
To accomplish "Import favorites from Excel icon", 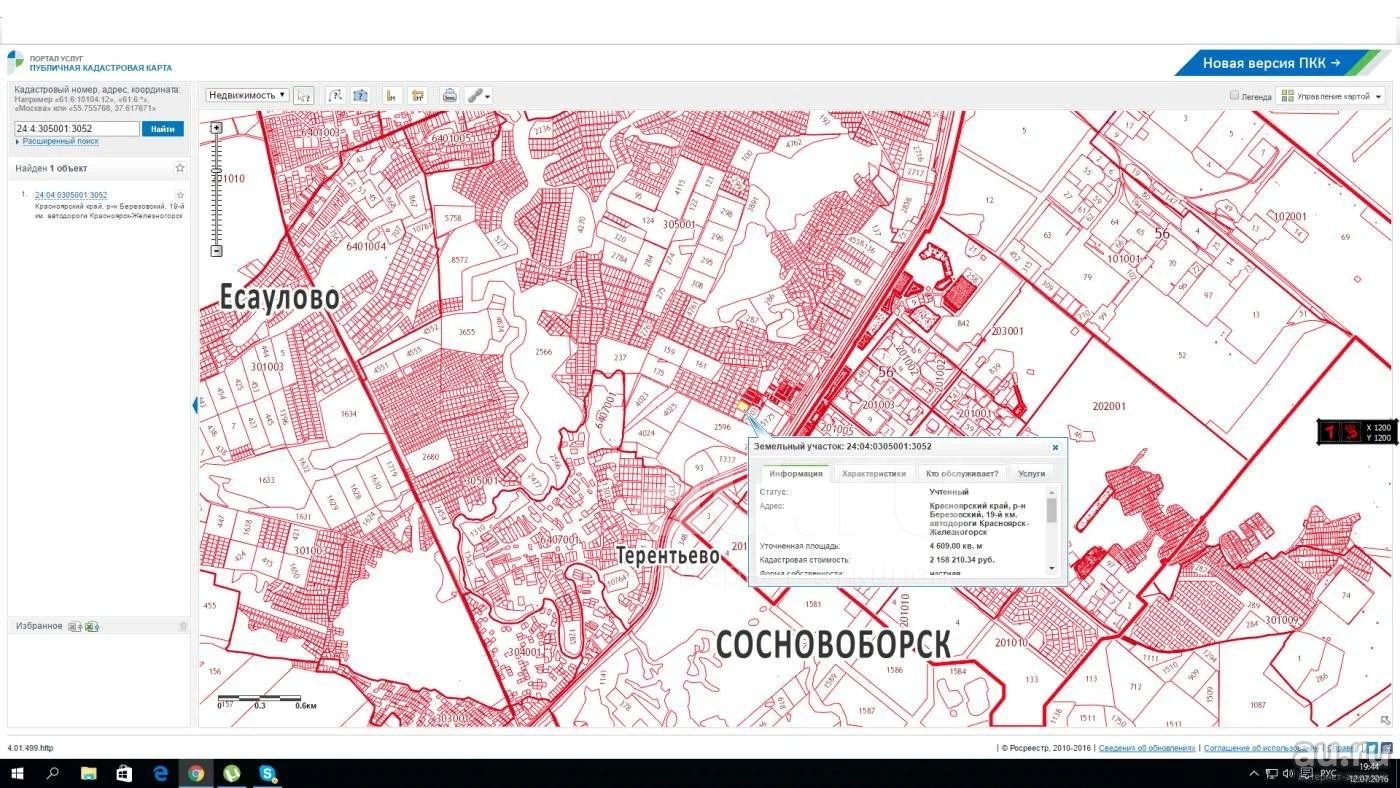I will tap(74, 626).
